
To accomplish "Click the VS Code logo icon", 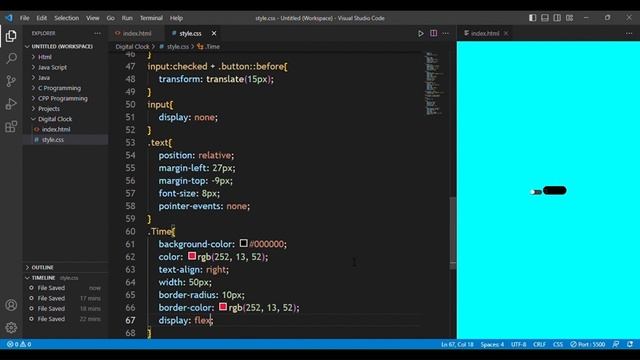I will click(x=9, y=18).
